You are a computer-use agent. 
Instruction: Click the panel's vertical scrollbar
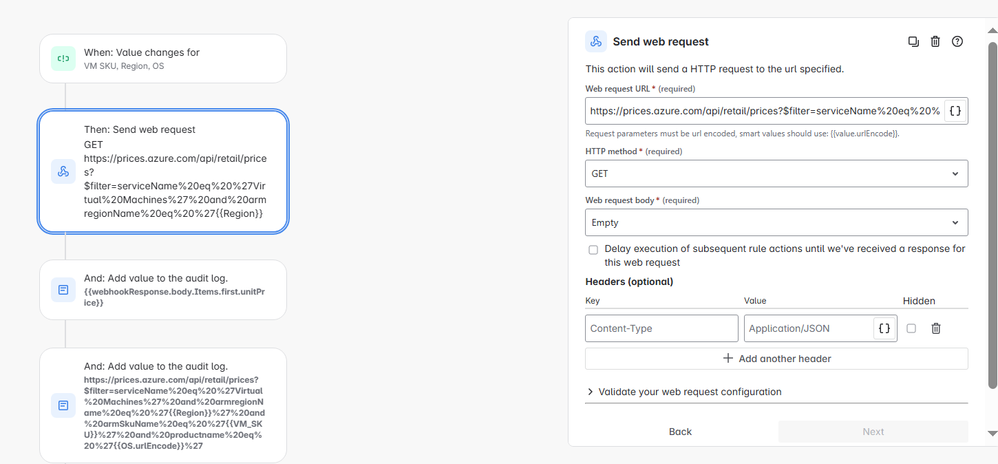(992, 215)
